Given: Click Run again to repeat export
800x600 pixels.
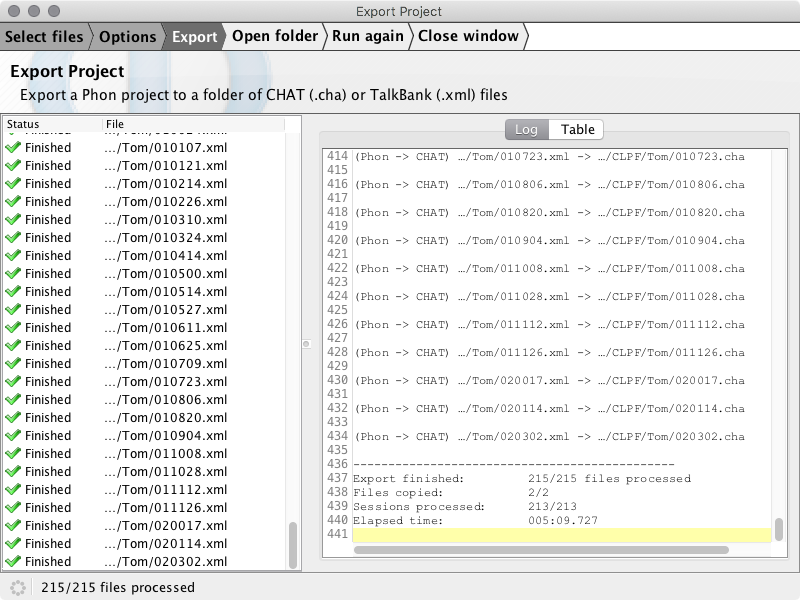Looking at the screenshot, I should tap(368, 36).
